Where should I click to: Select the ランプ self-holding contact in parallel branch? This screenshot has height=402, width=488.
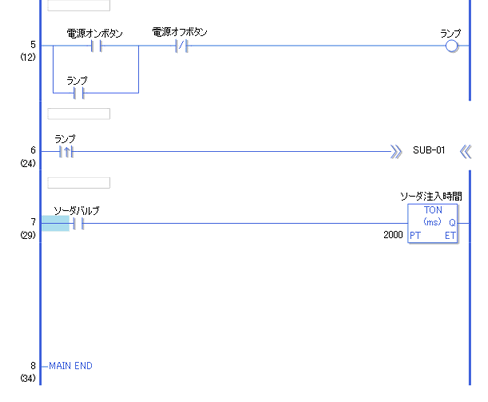79,93
